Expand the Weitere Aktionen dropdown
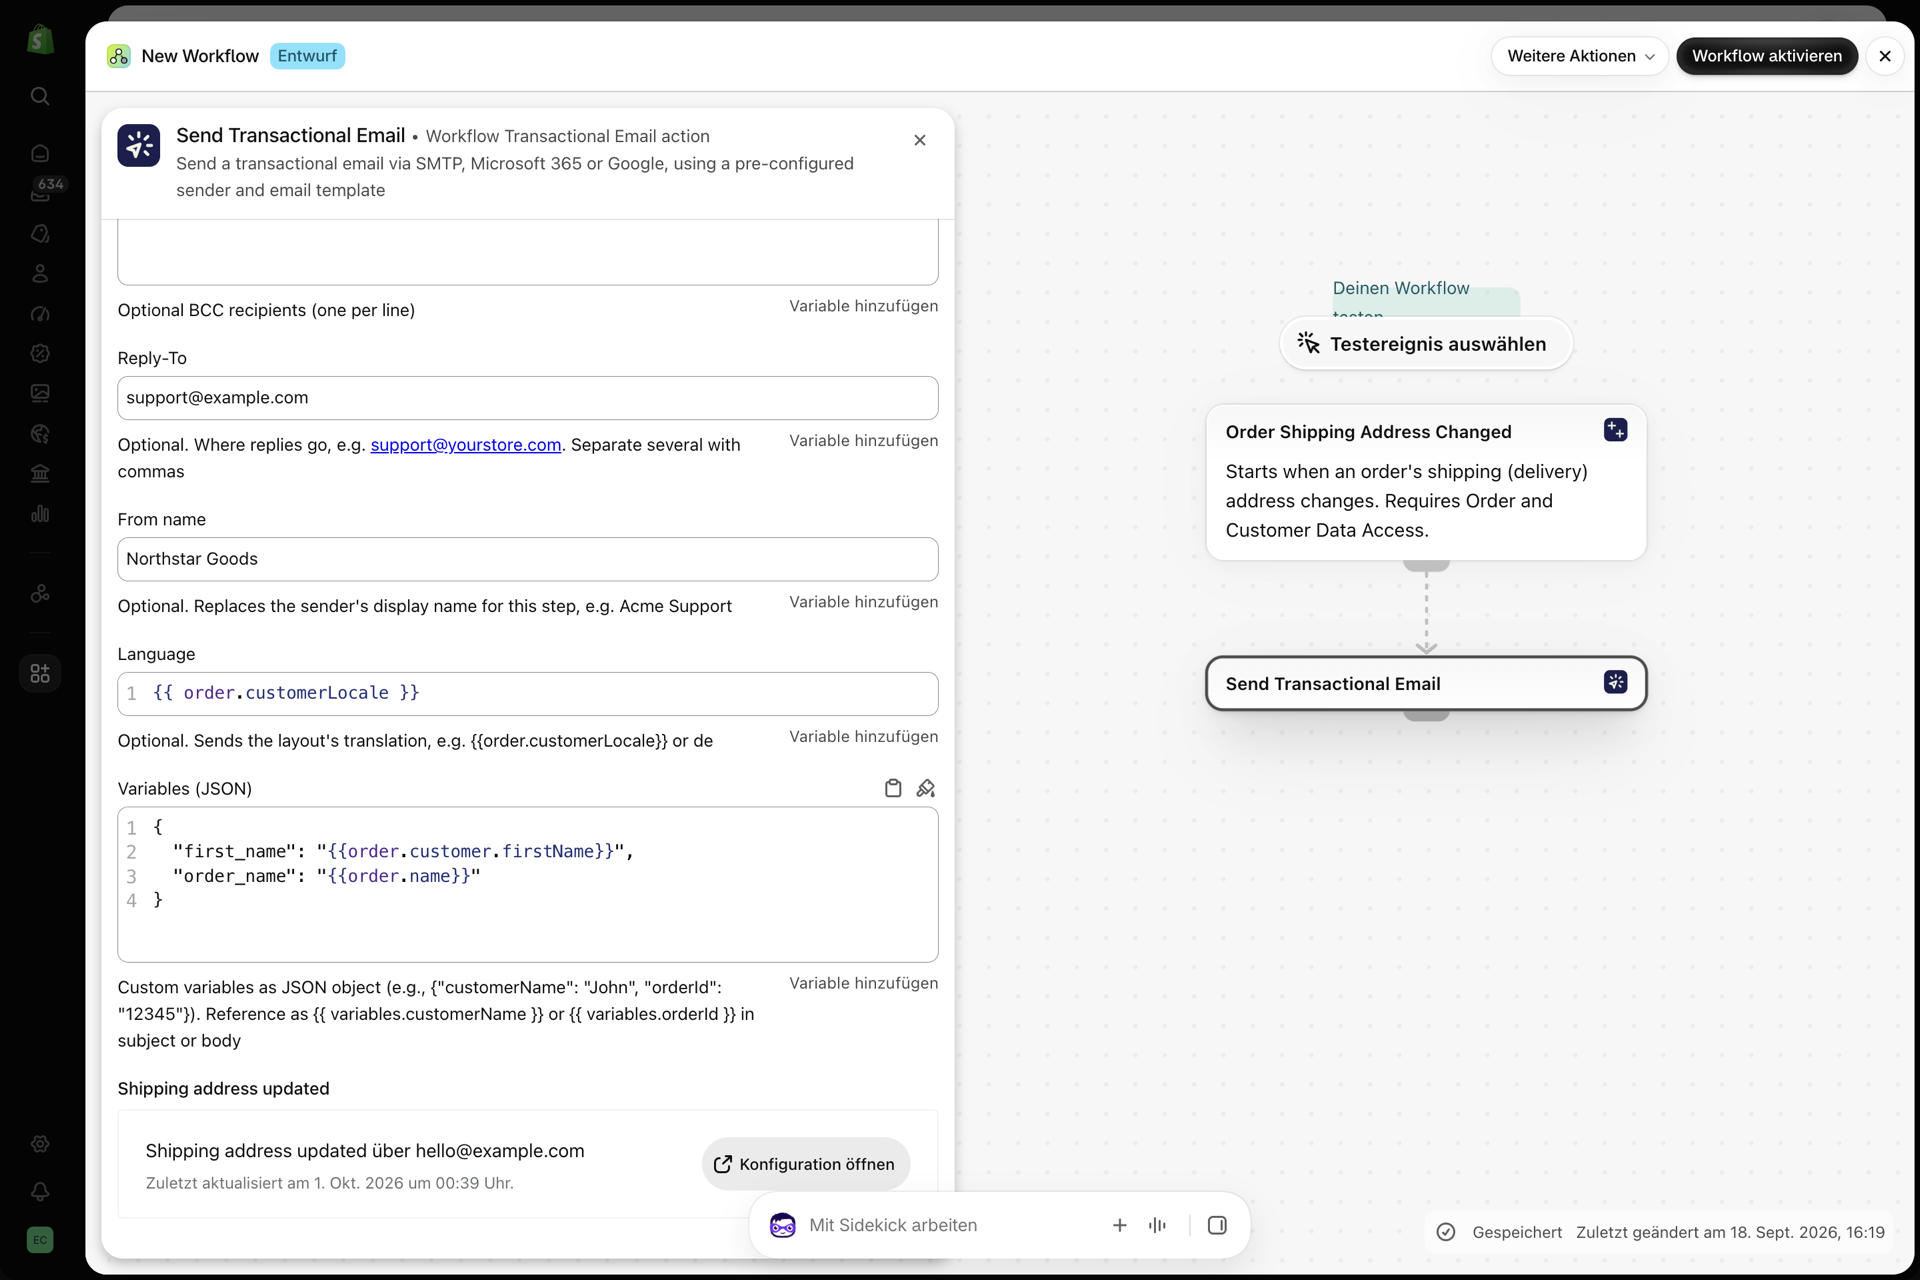Viewport: 1920px width, 1280px height. (1580, 56)
